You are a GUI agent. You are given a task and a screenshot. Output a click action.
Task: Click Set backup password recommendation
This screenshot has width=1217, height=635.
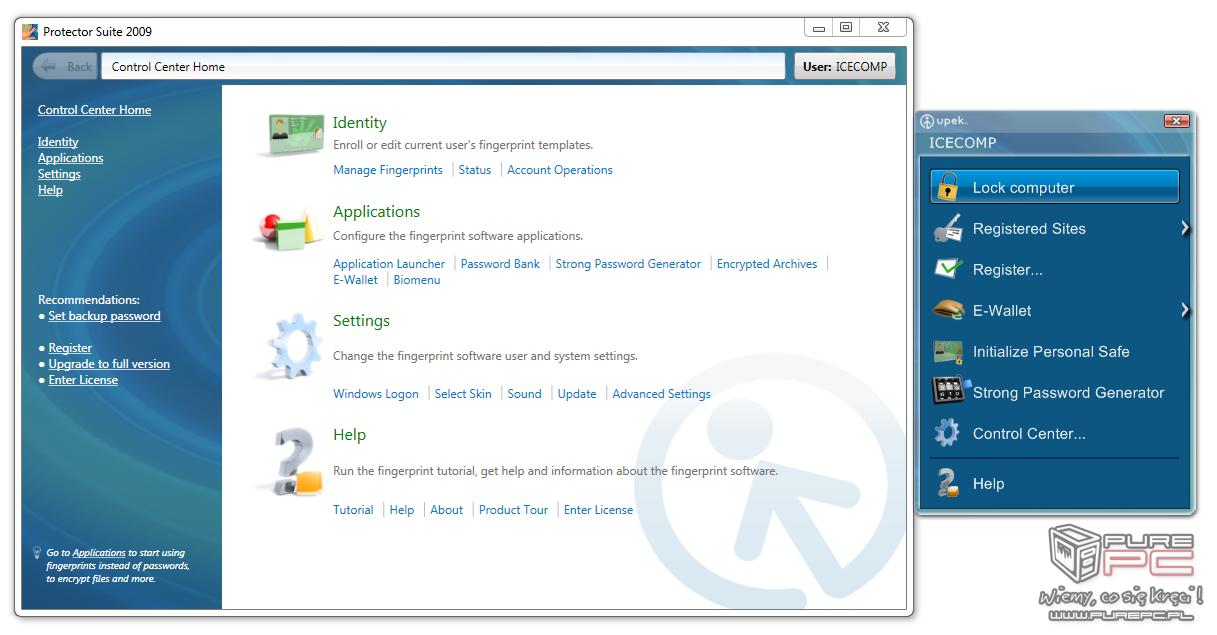point(104,316)
